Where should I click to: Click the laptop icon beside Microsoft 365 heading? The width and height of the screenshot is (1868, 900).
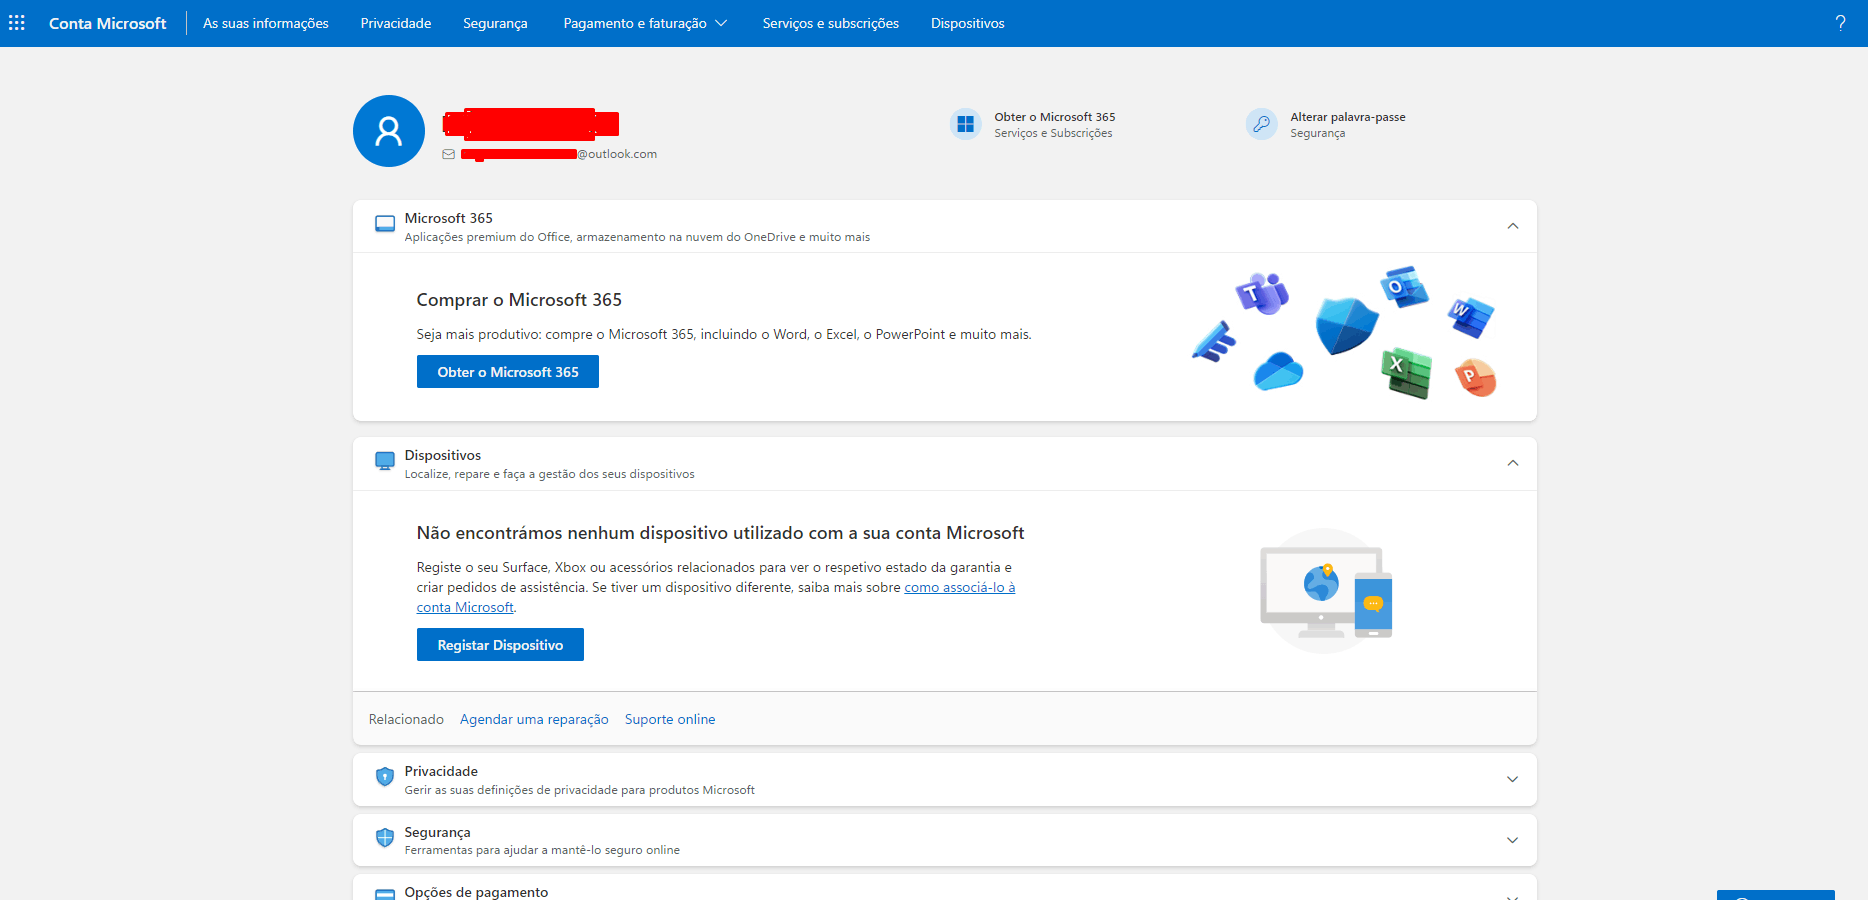pyautogui.click(x=385, y=224)
